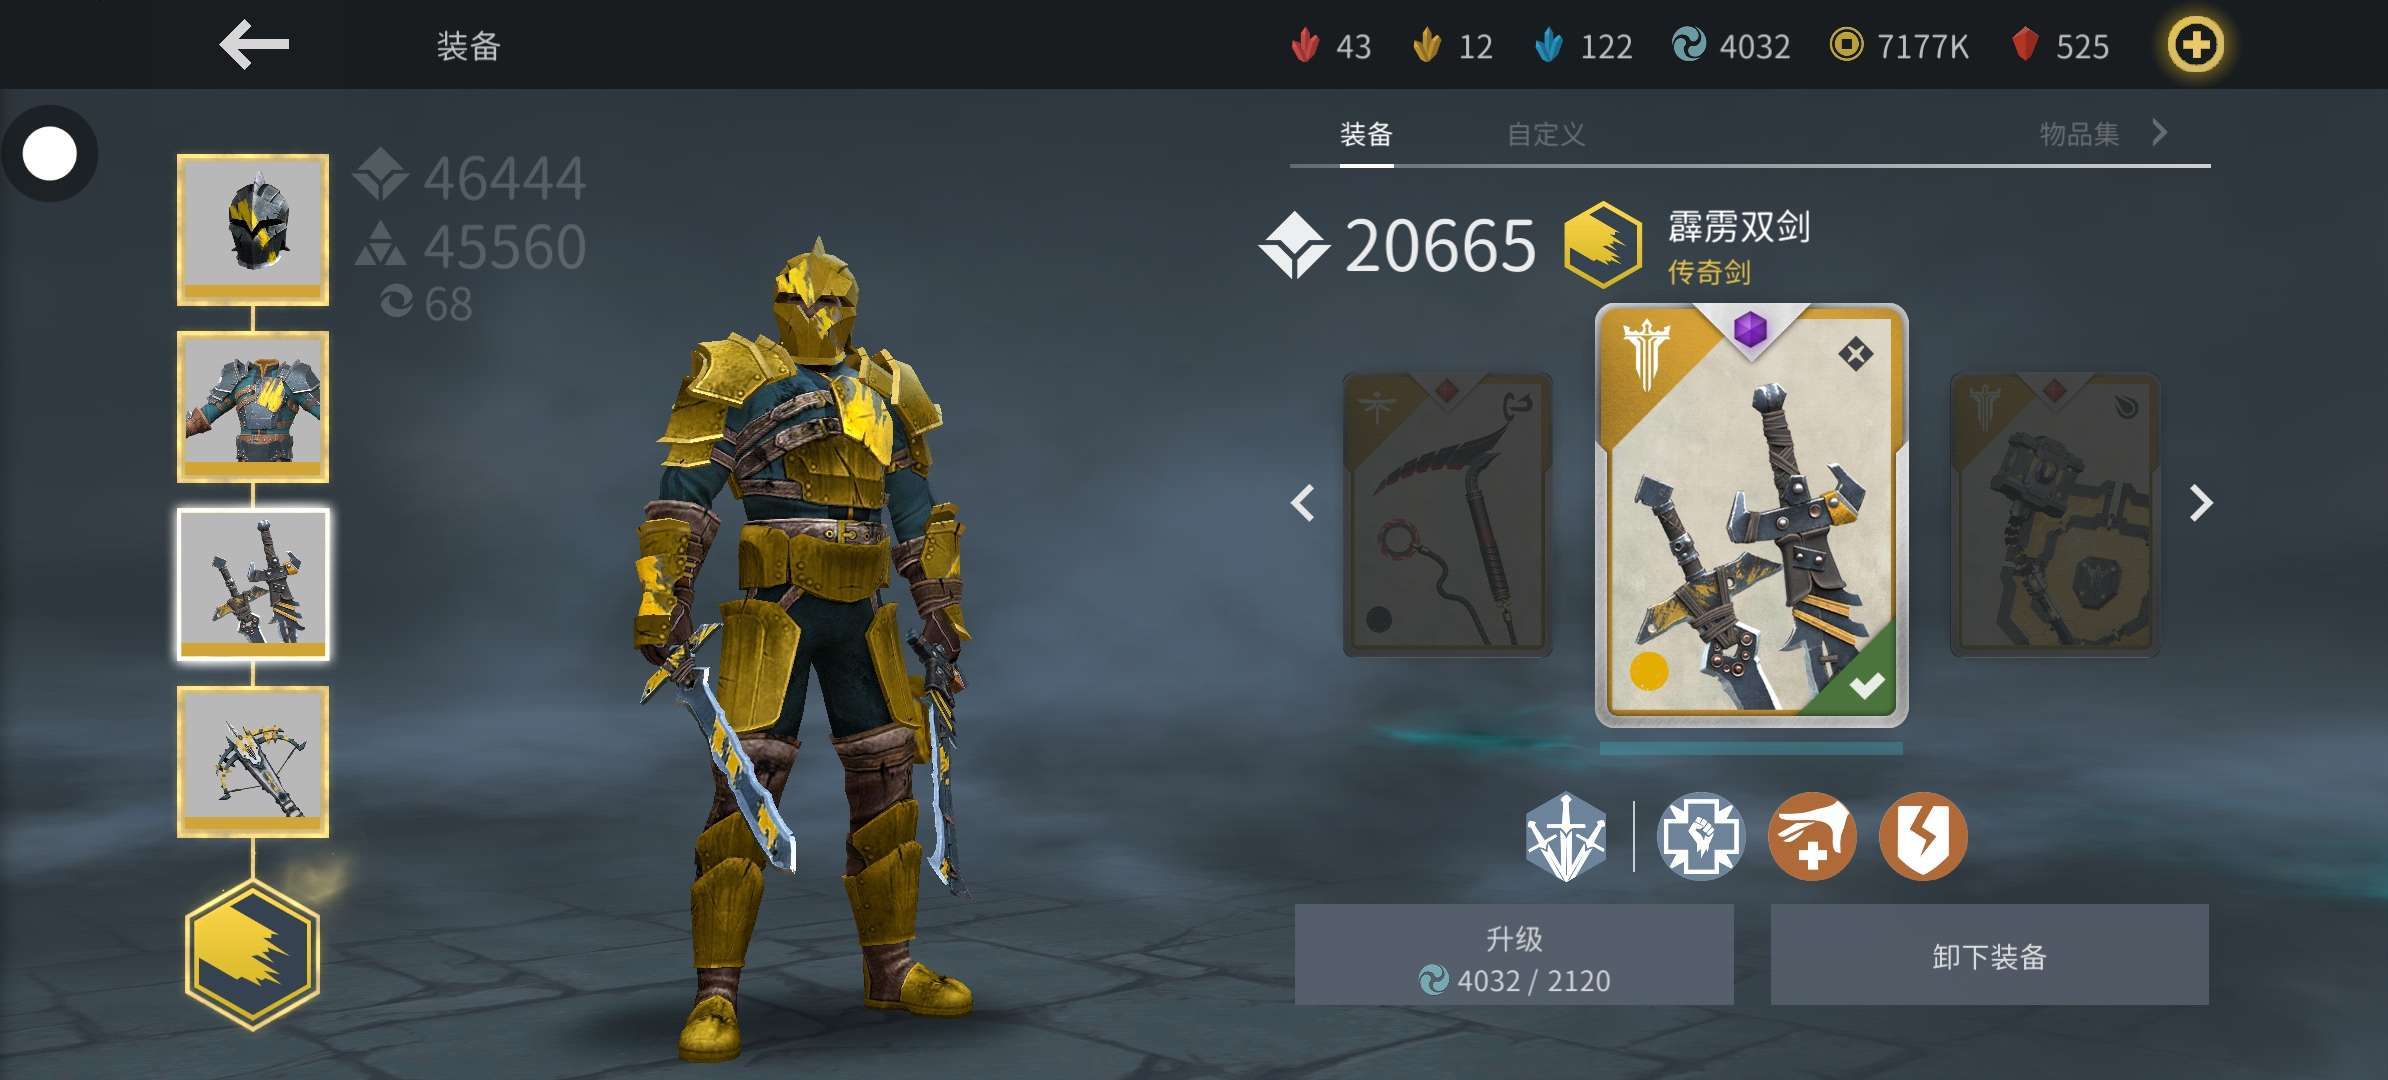The width and height of the screenshot is (2388, 1080).
Task: Switch to the 自定义 tab
Action: pos(1545,134)
